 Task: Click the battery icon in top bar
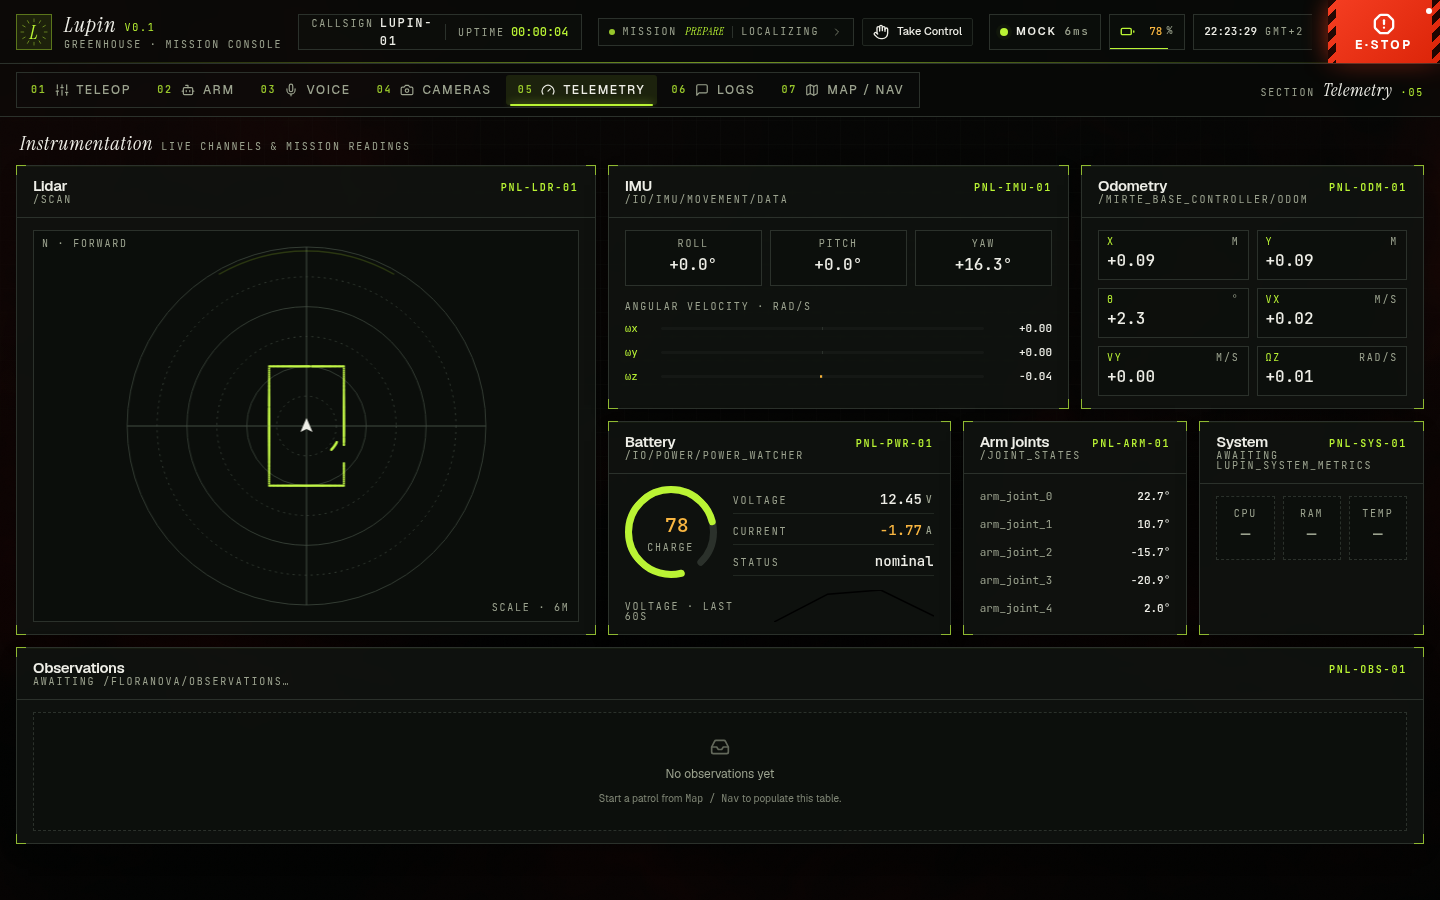(1127, 32)
